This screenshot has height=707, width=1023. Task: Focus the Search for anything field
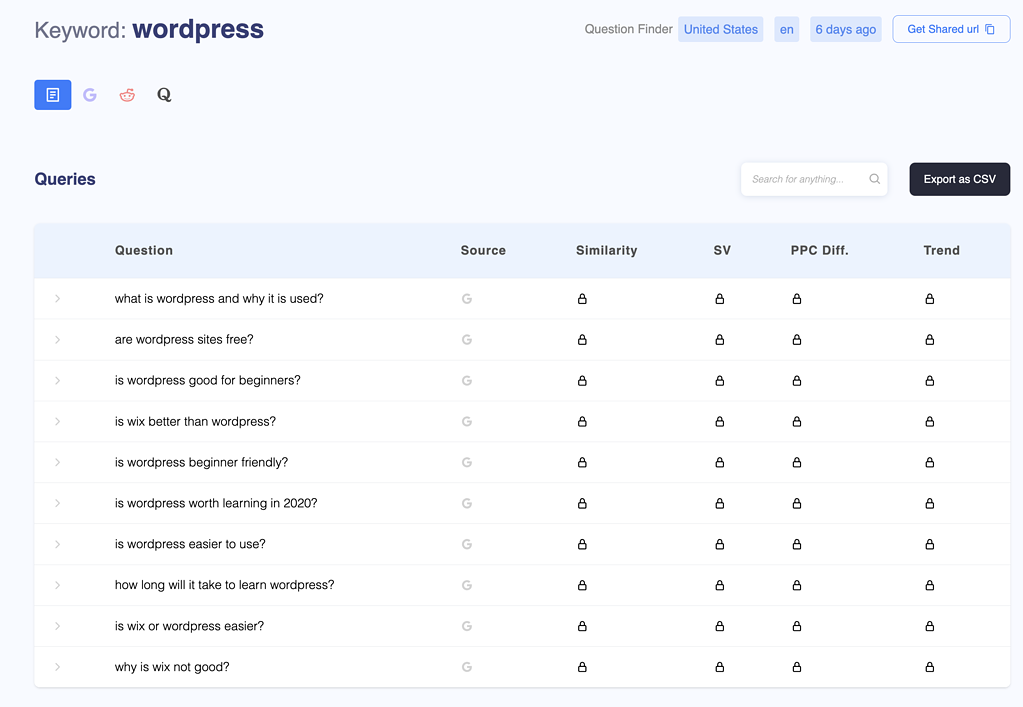pos(814,179)
